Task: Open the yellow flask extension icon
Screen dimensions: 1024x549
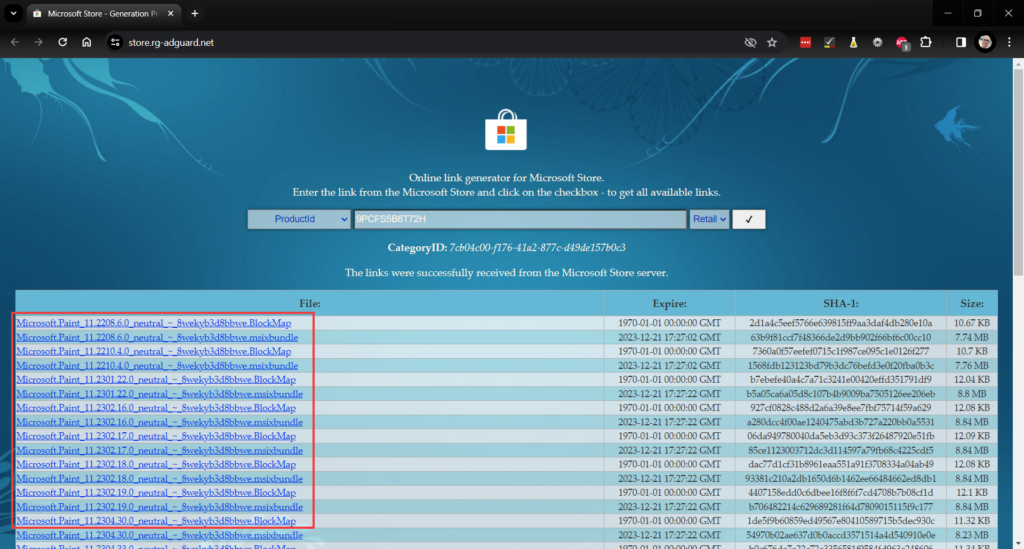Action: 853,42
